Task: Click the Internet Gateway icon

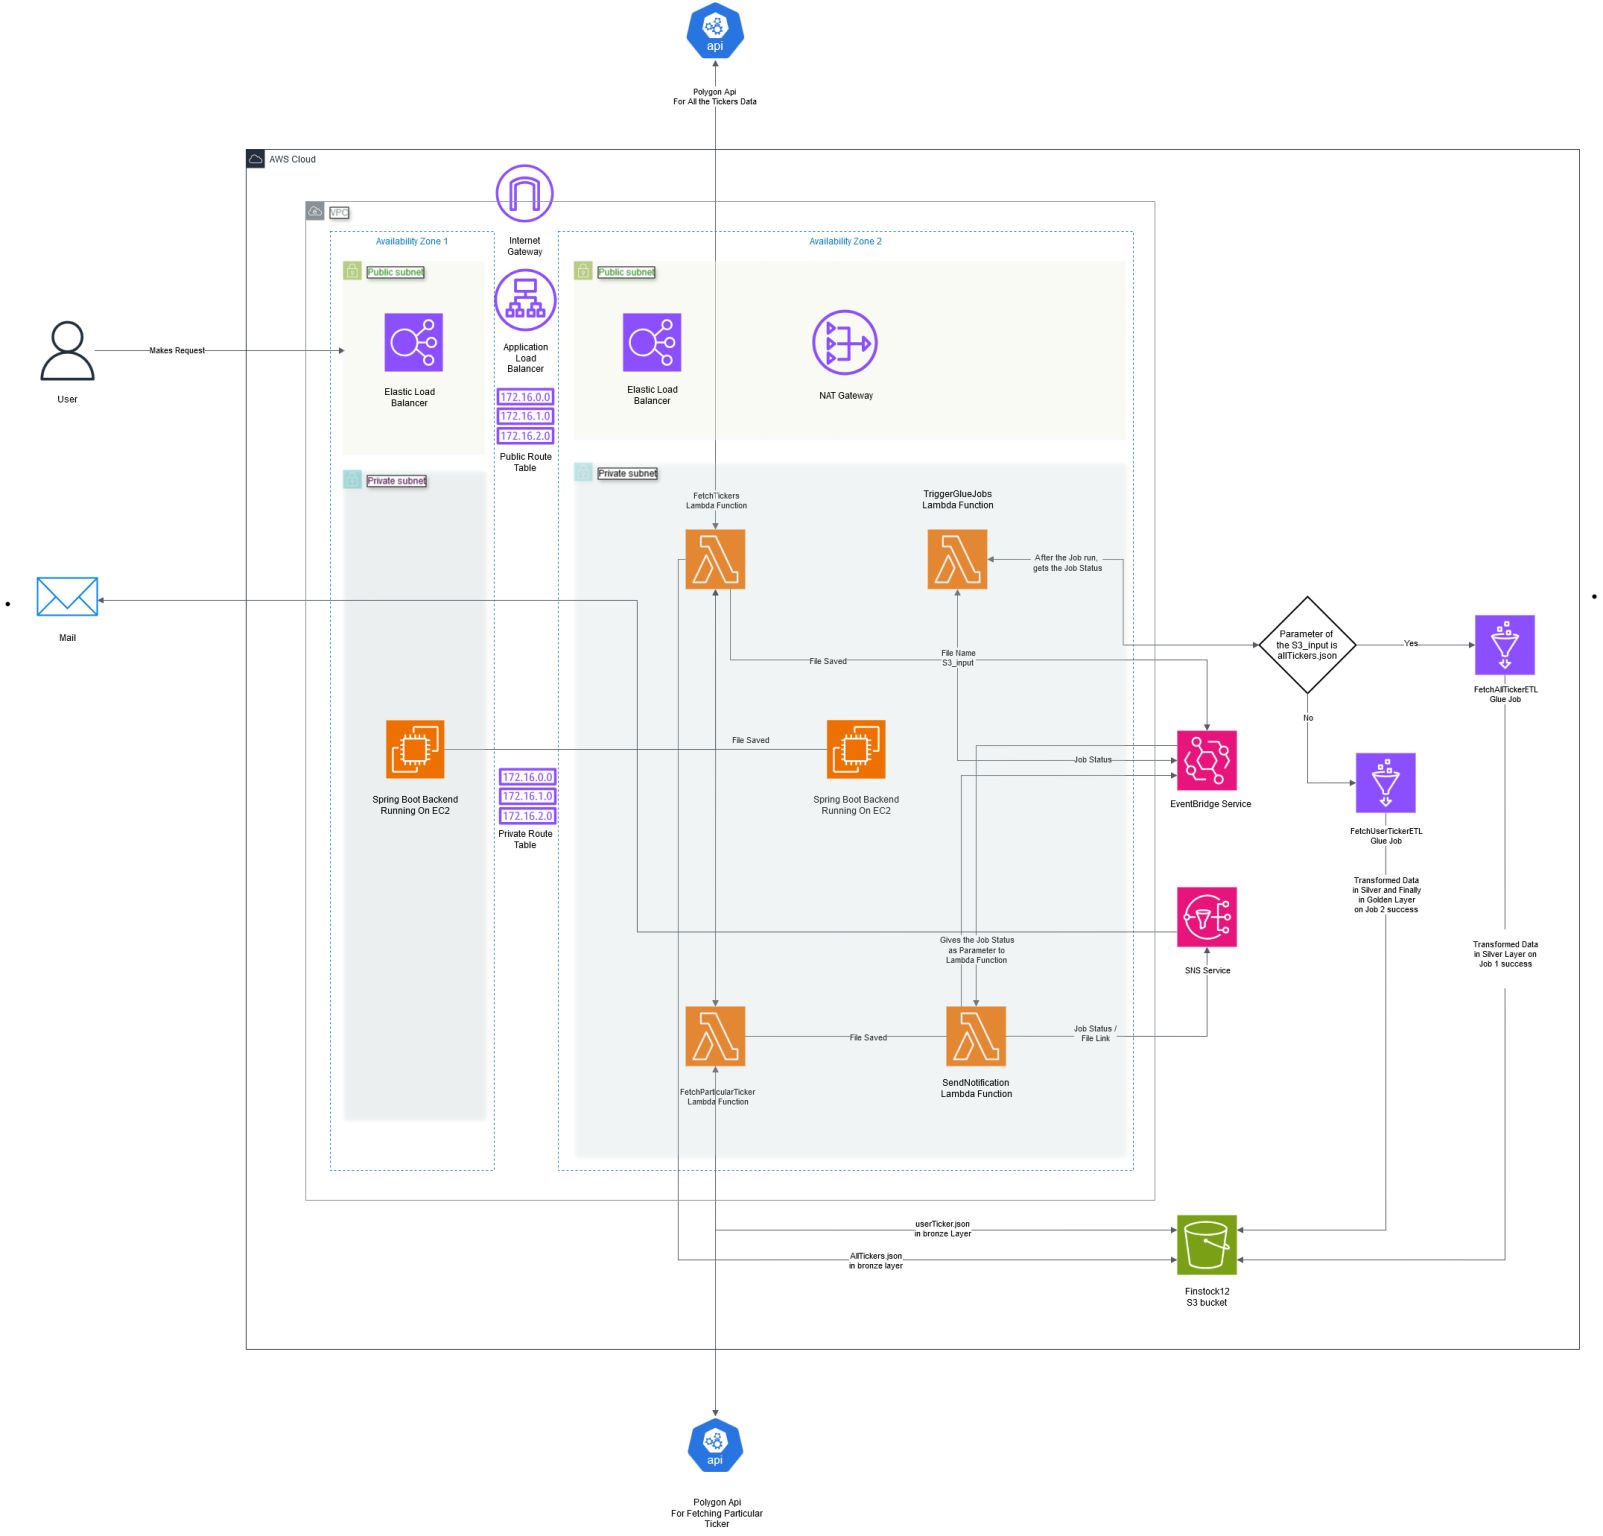Action: 525,194
